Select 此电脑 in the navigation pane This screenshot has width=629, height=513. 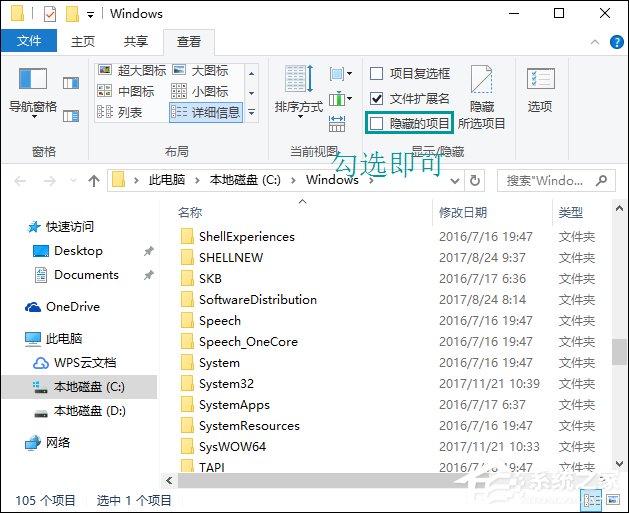[x=54, y=339]
